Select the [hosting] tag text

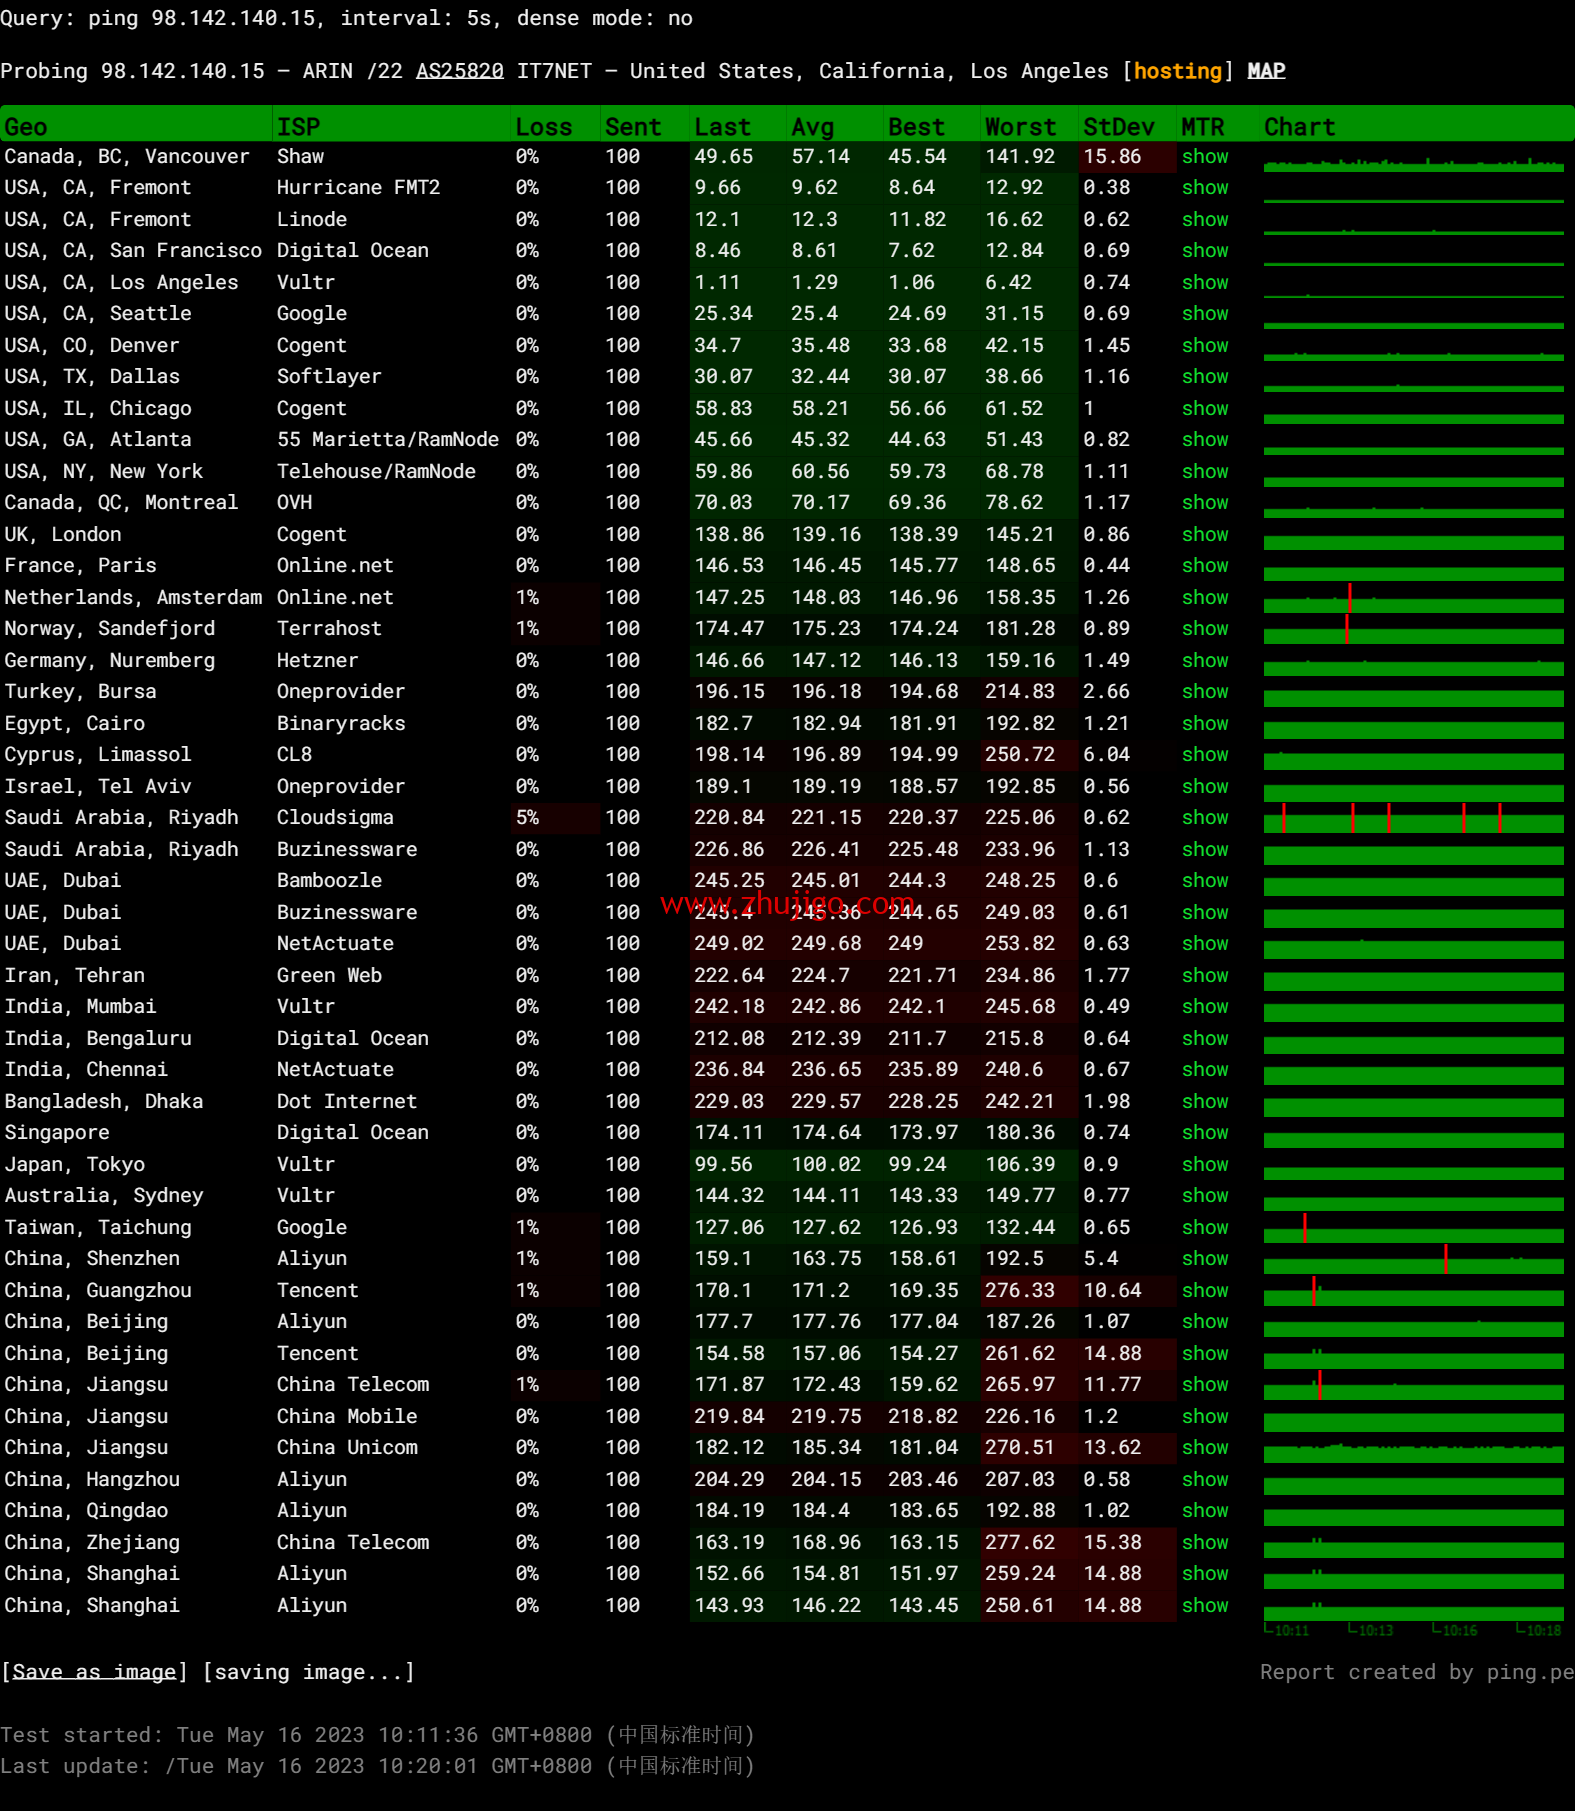pos(1178,71)
